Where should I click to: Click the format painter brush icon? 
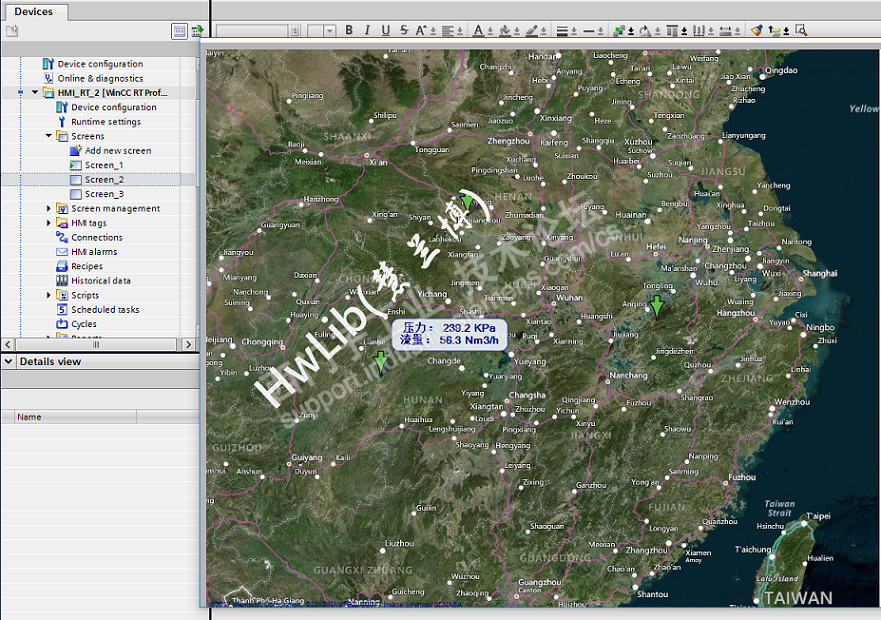coord(756,31)
